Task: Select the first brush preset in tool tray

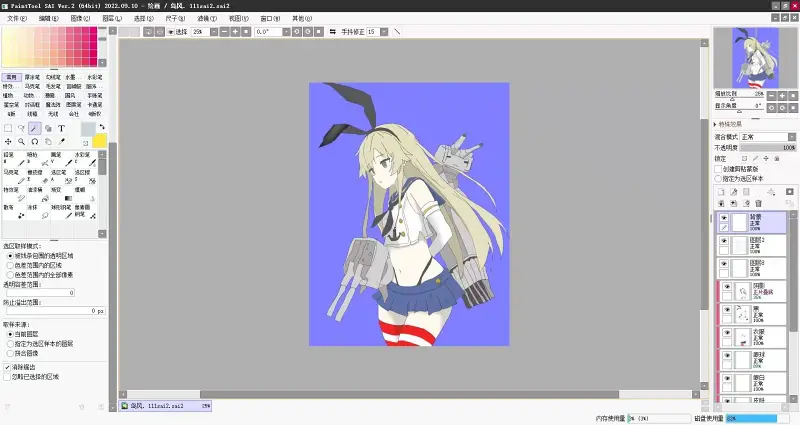Action: 13,159
